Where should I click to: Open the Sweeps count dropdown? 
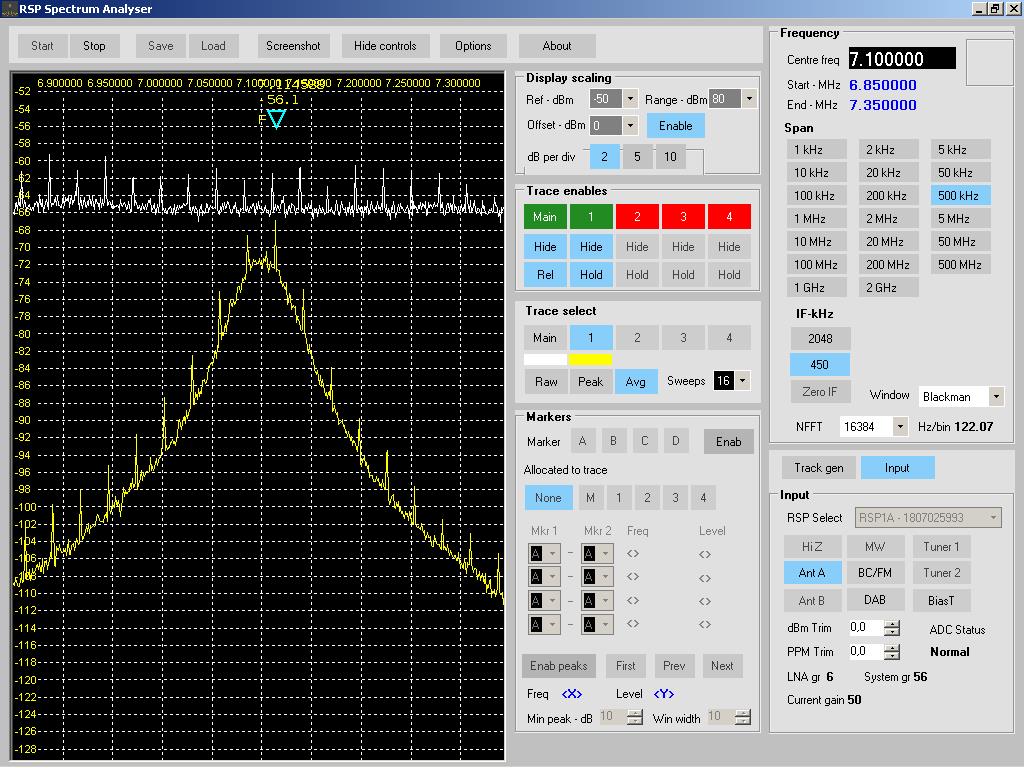743,381
